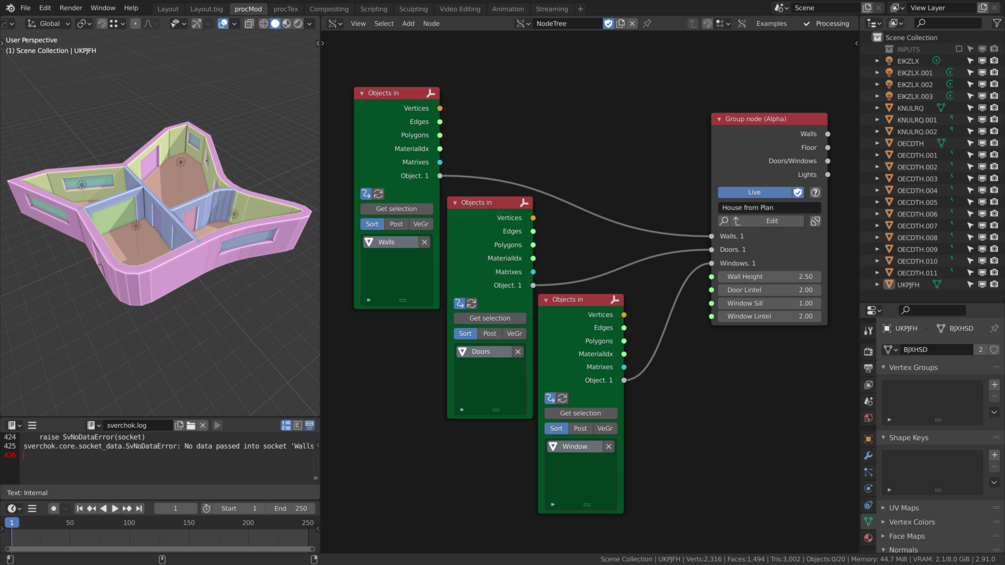Expand the EIKZLX.001 tree item
Viewport: 1005px width, 565px height.
877,73
